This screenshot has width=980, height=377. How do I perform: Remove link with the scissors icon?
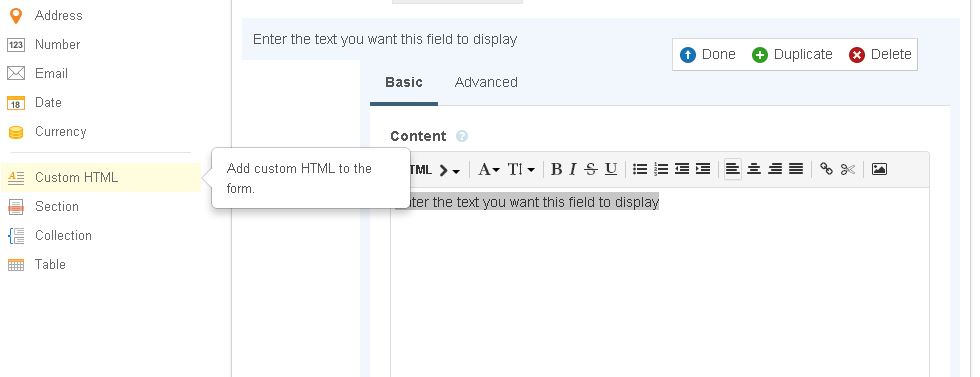[x=848, y=169]
